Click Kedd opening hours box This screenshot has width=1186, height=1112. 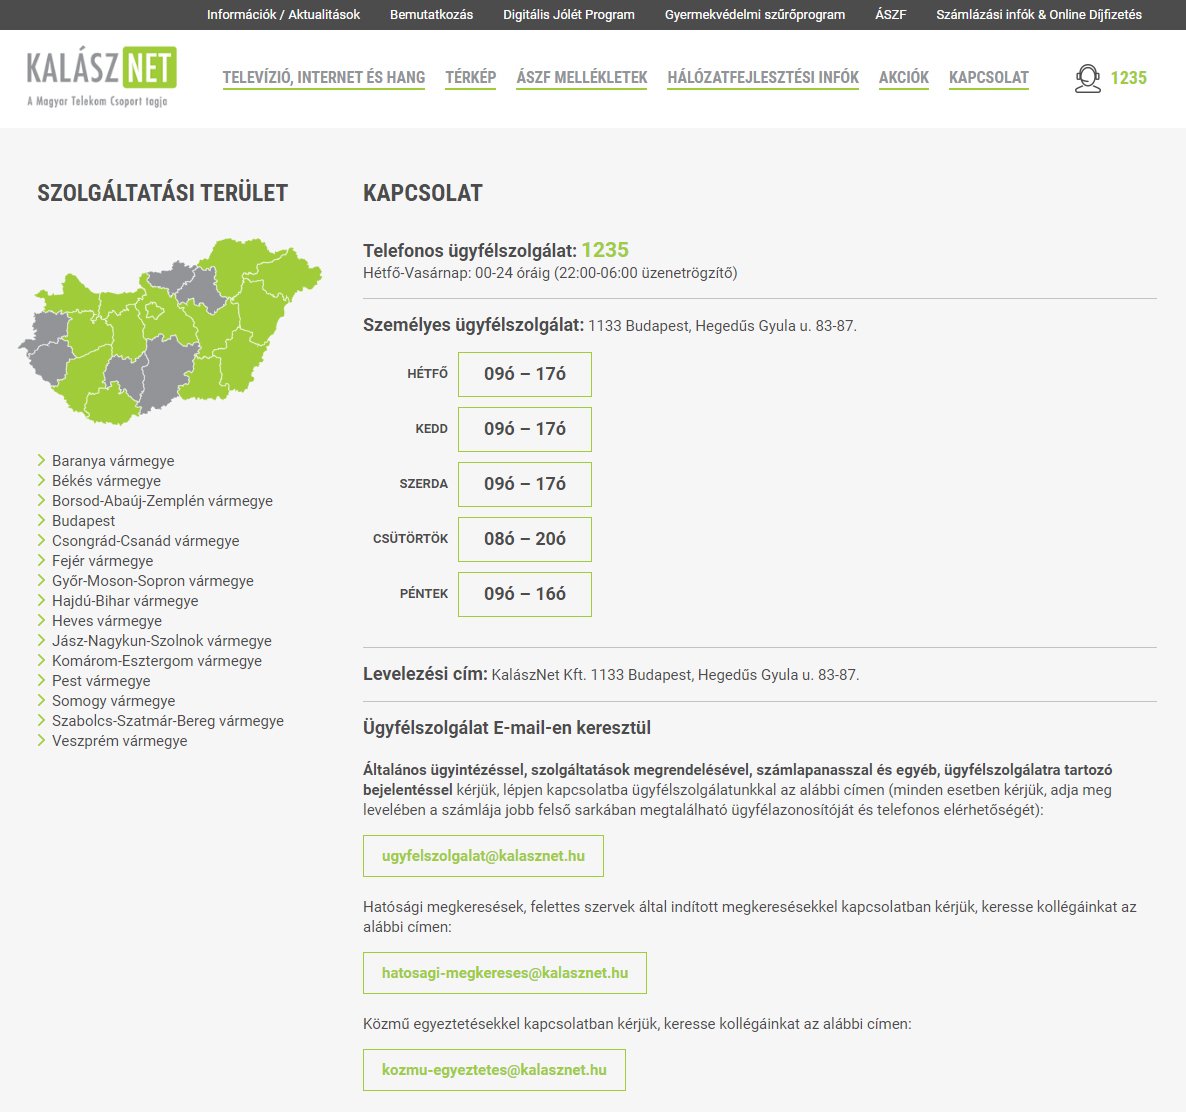click(525, 430)
